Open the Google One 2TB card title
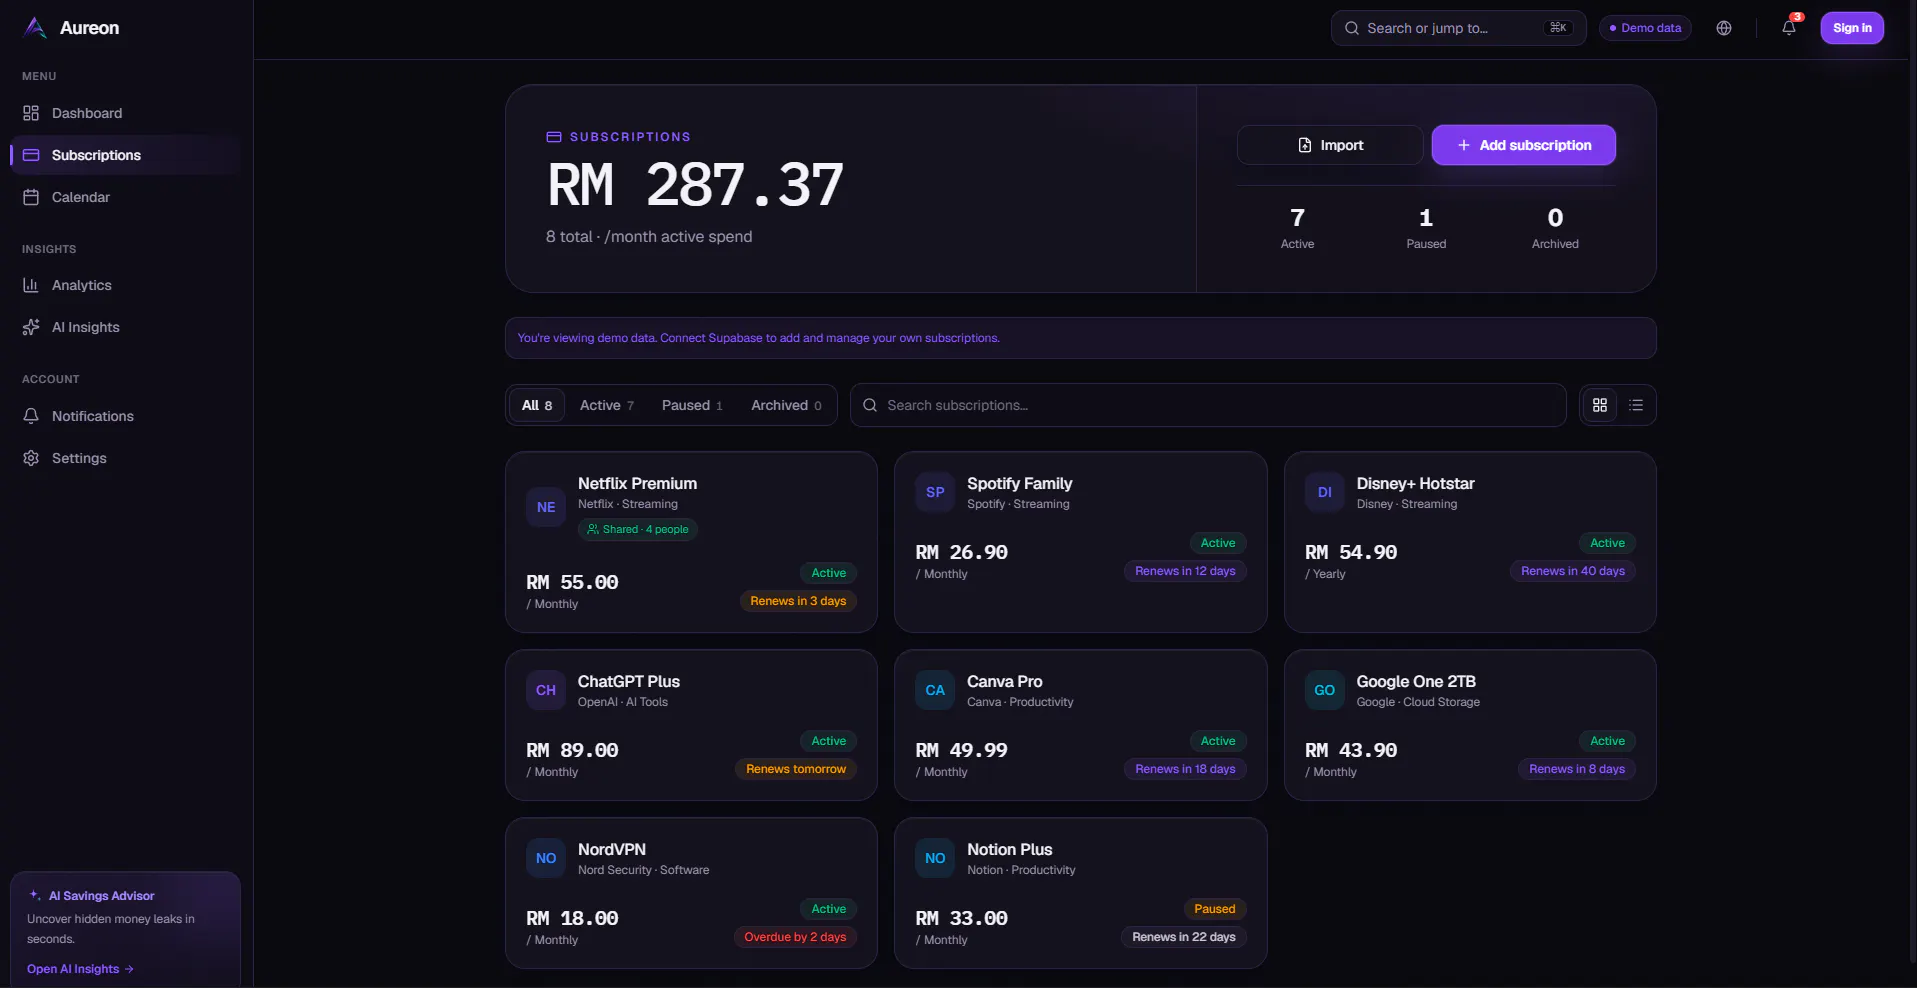This screenshot has width=1917, height=988. click(1416, 681)
